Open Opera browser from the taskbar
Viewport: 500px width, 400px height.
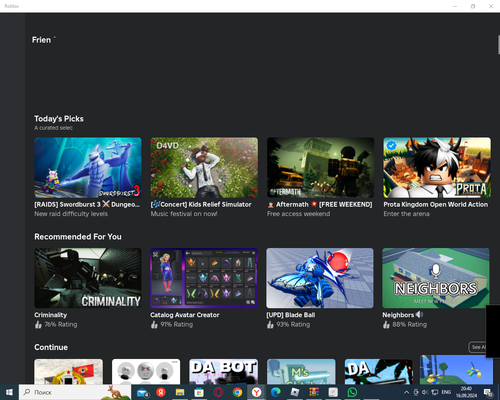218,392
